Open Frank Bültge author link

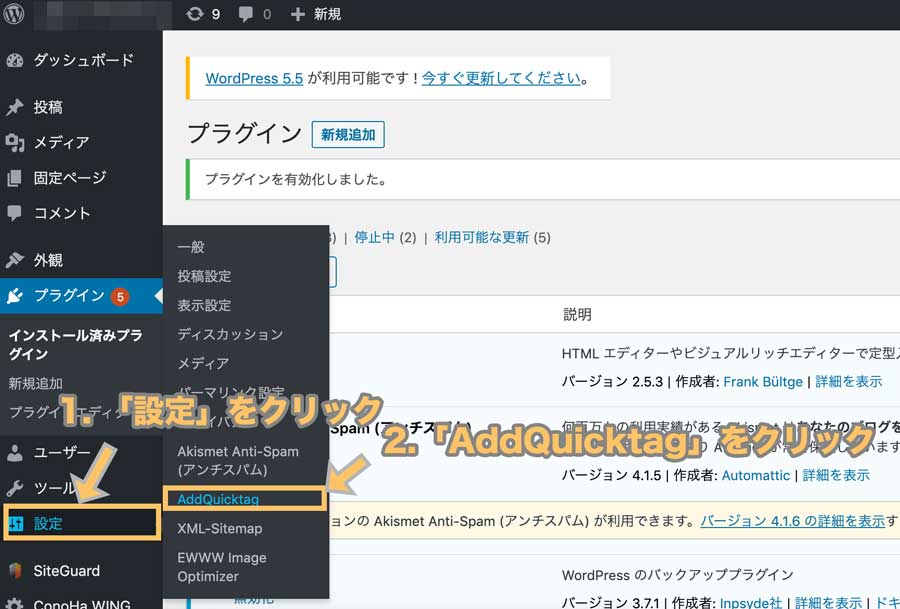pos(763,382)
